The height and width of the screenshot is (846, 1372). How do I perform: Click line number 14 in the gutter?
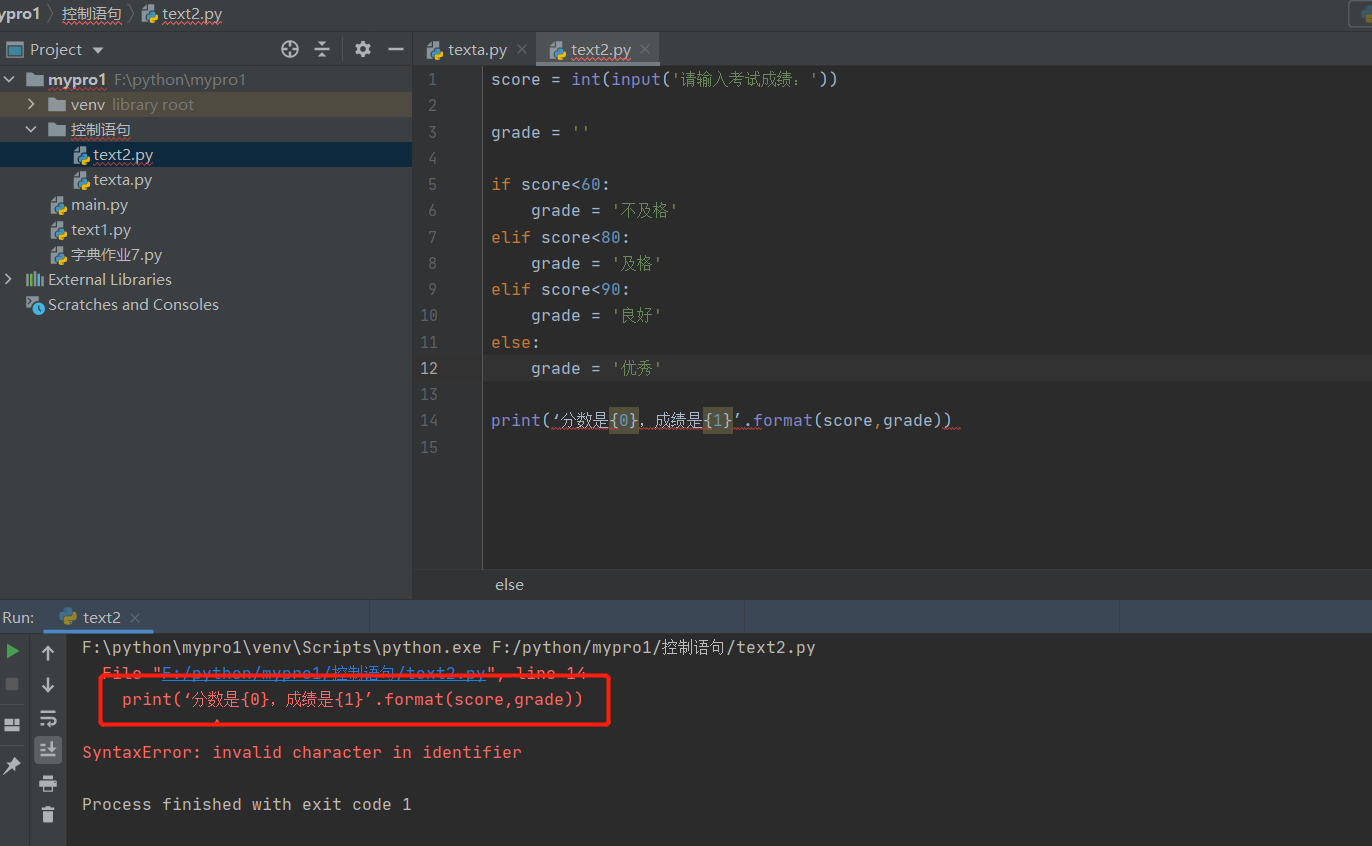[x=429, y=420]
